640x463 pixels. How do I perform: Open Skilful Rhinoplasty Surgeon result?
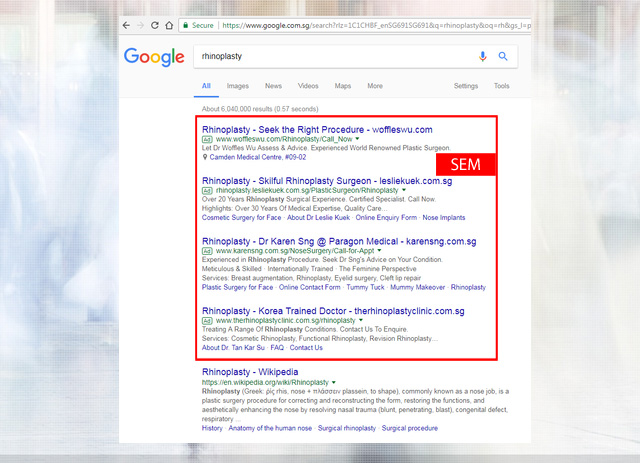pos(327,181)
